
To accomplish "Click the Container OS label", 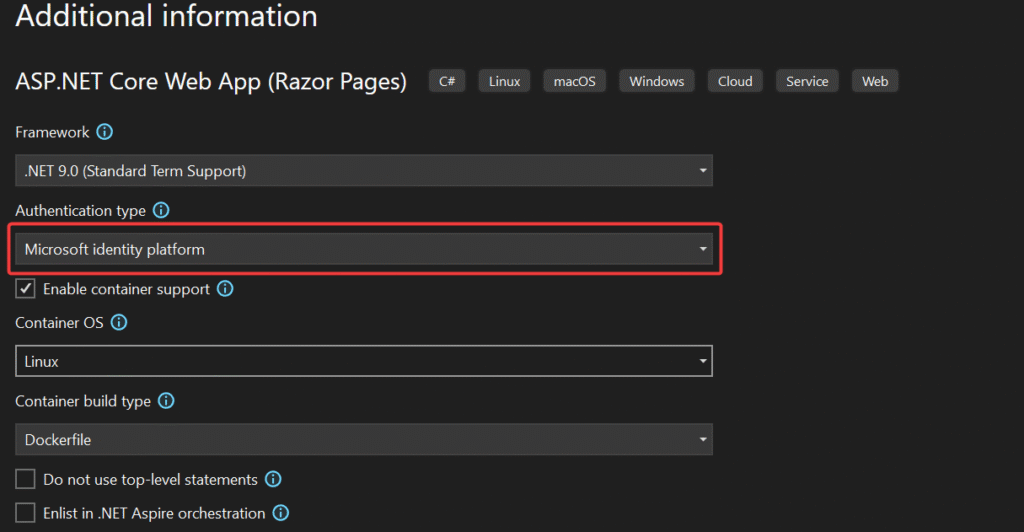I will [59, 322].
